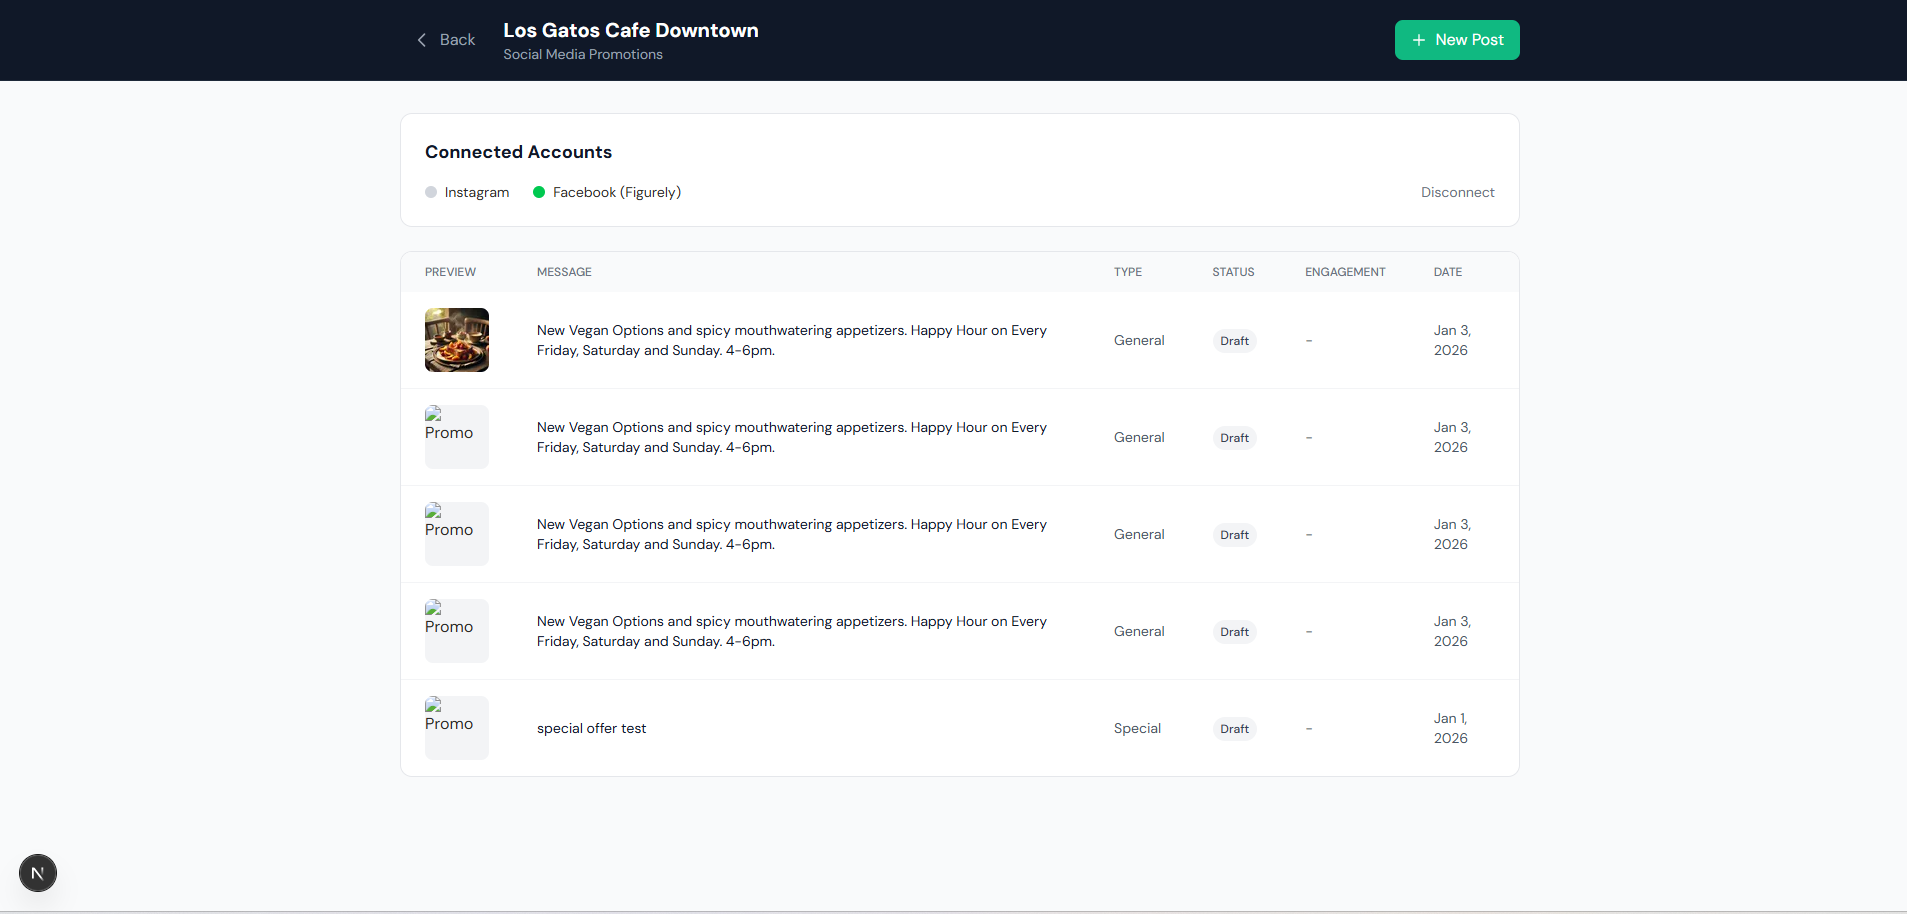Click Draft status badge in first row

coord(1234,341)
